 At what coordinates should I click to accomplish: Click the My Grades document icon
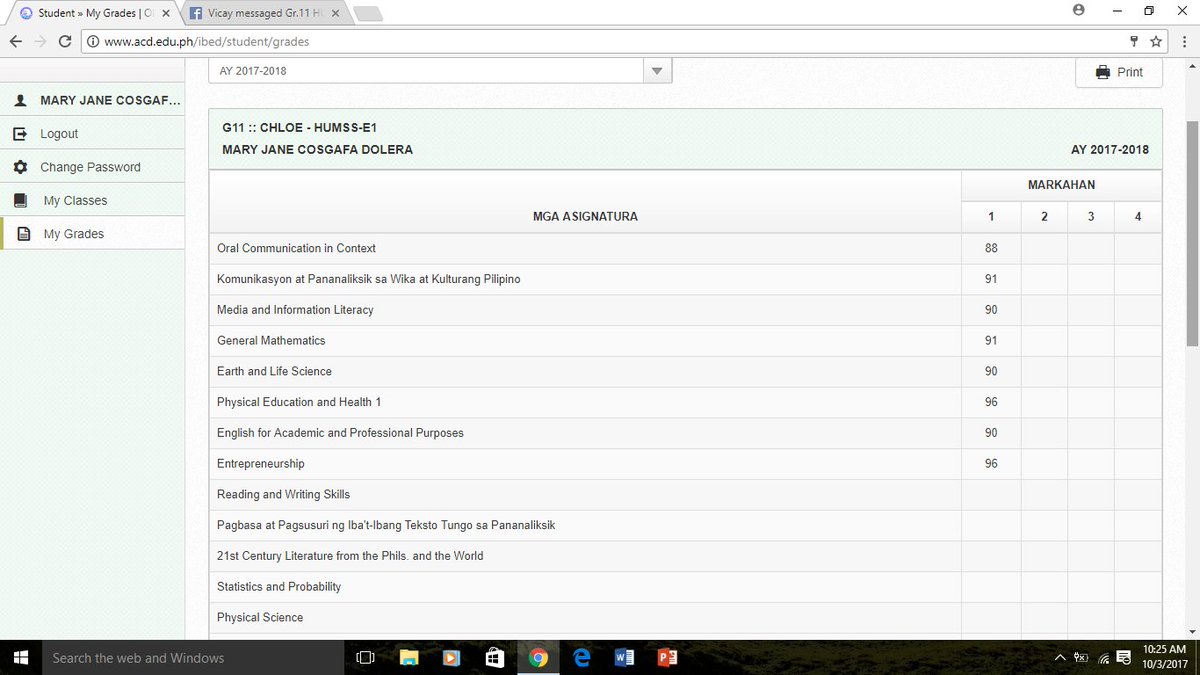[24, 233]
